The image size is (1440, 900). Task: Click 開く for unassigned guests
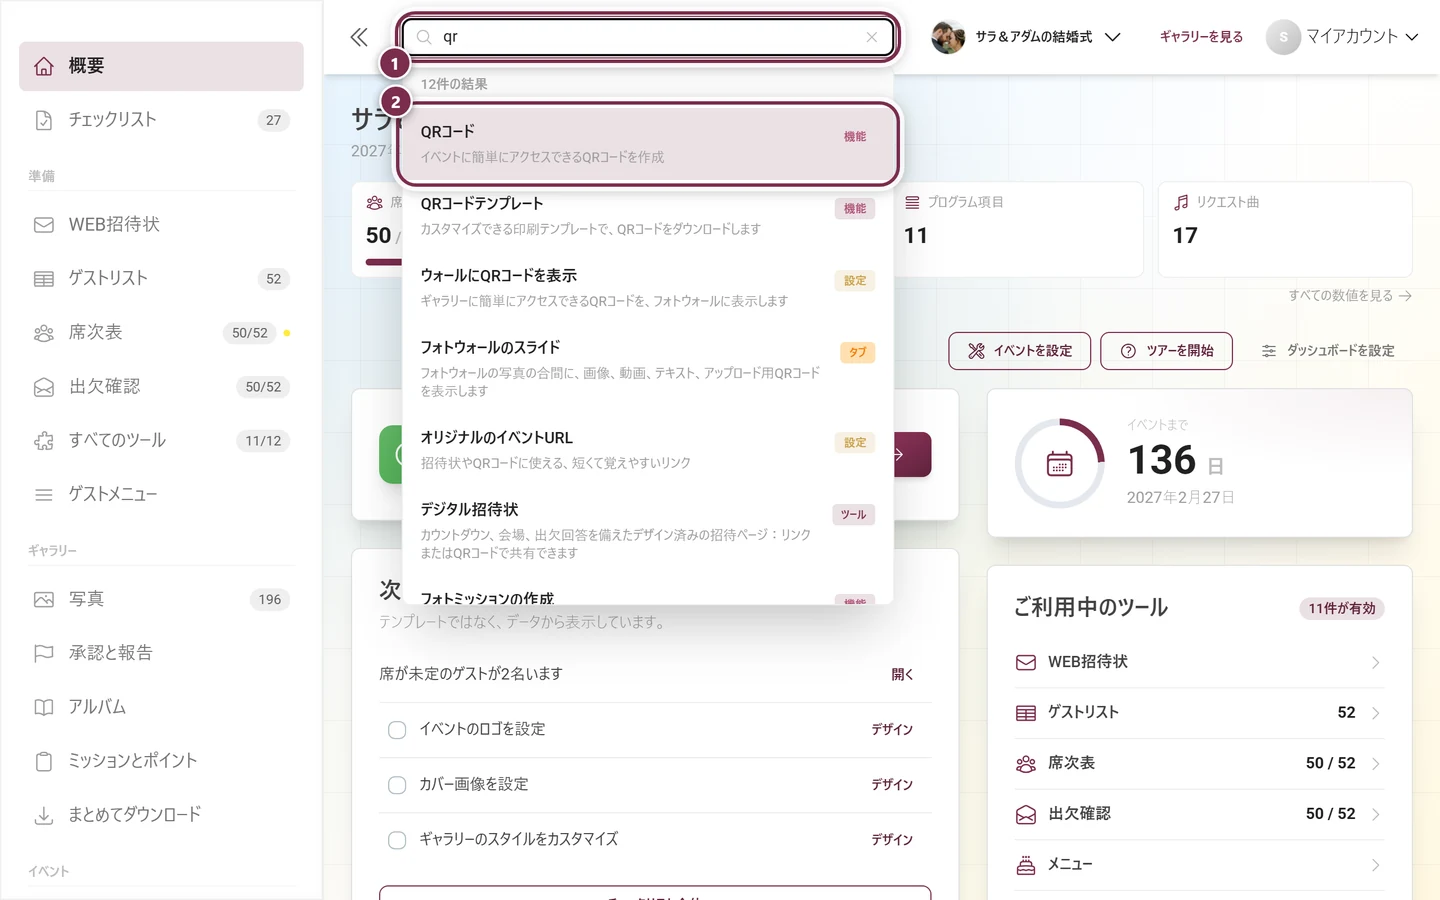tap(902, 675)
